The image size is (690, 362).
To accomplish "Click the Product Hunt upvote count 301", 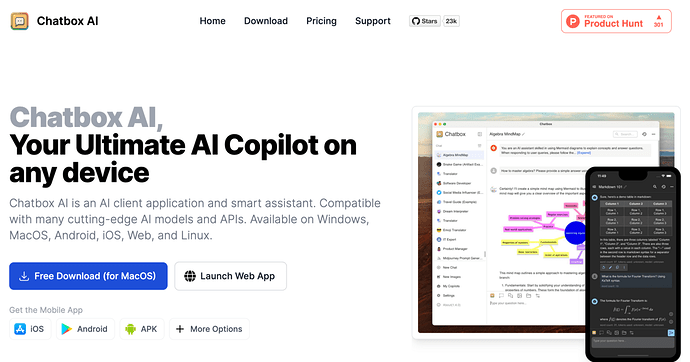I will pyautogui.click(x=658, y=25).
